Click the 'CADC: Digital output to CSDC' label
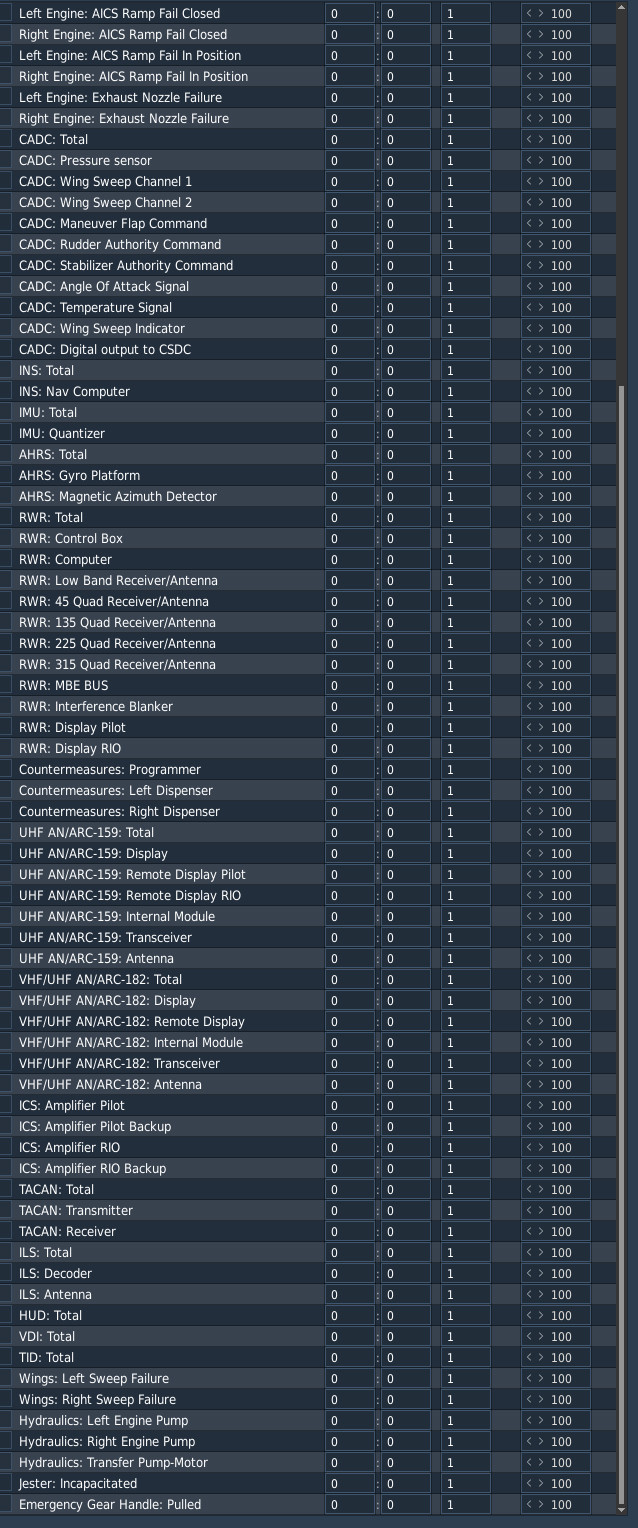 [x=105, y=349]
